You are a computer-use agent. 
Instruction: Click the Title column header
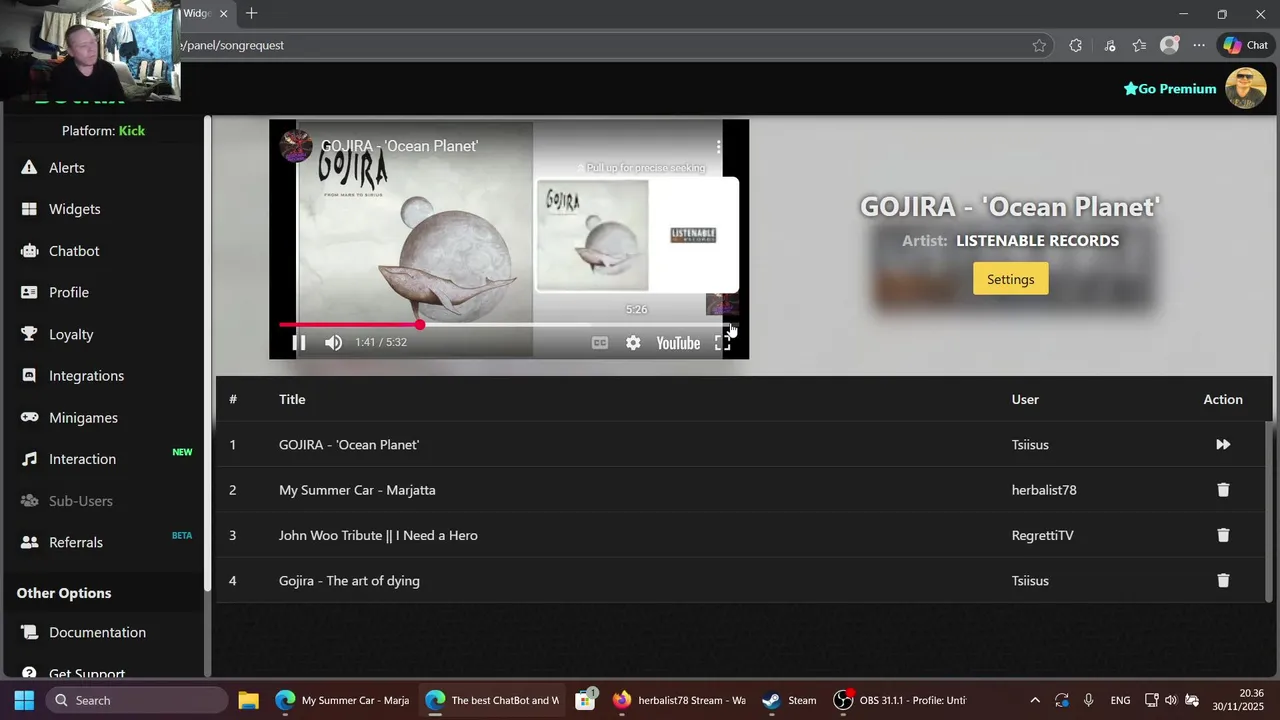(x=292, y=399)
